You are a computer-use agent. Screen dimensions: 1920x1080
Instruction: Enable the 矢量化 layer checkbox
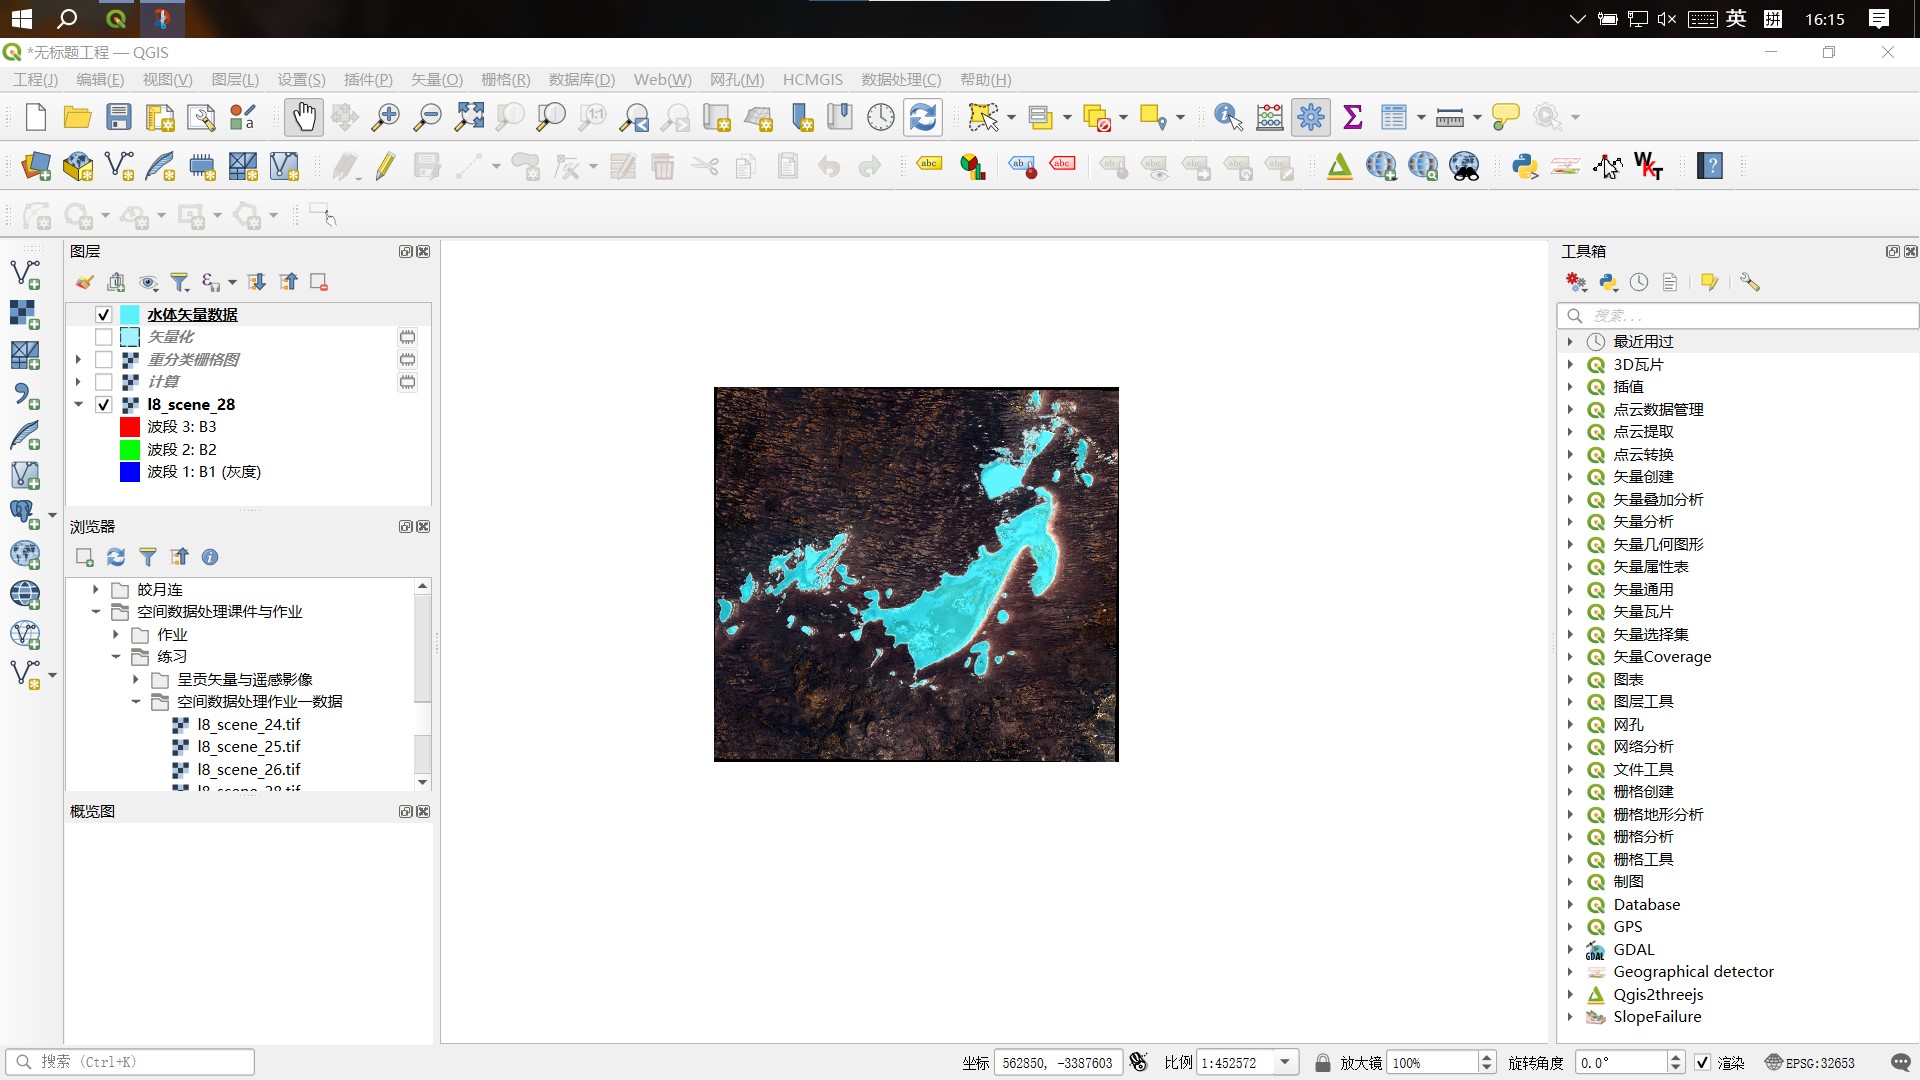[103, 337]
